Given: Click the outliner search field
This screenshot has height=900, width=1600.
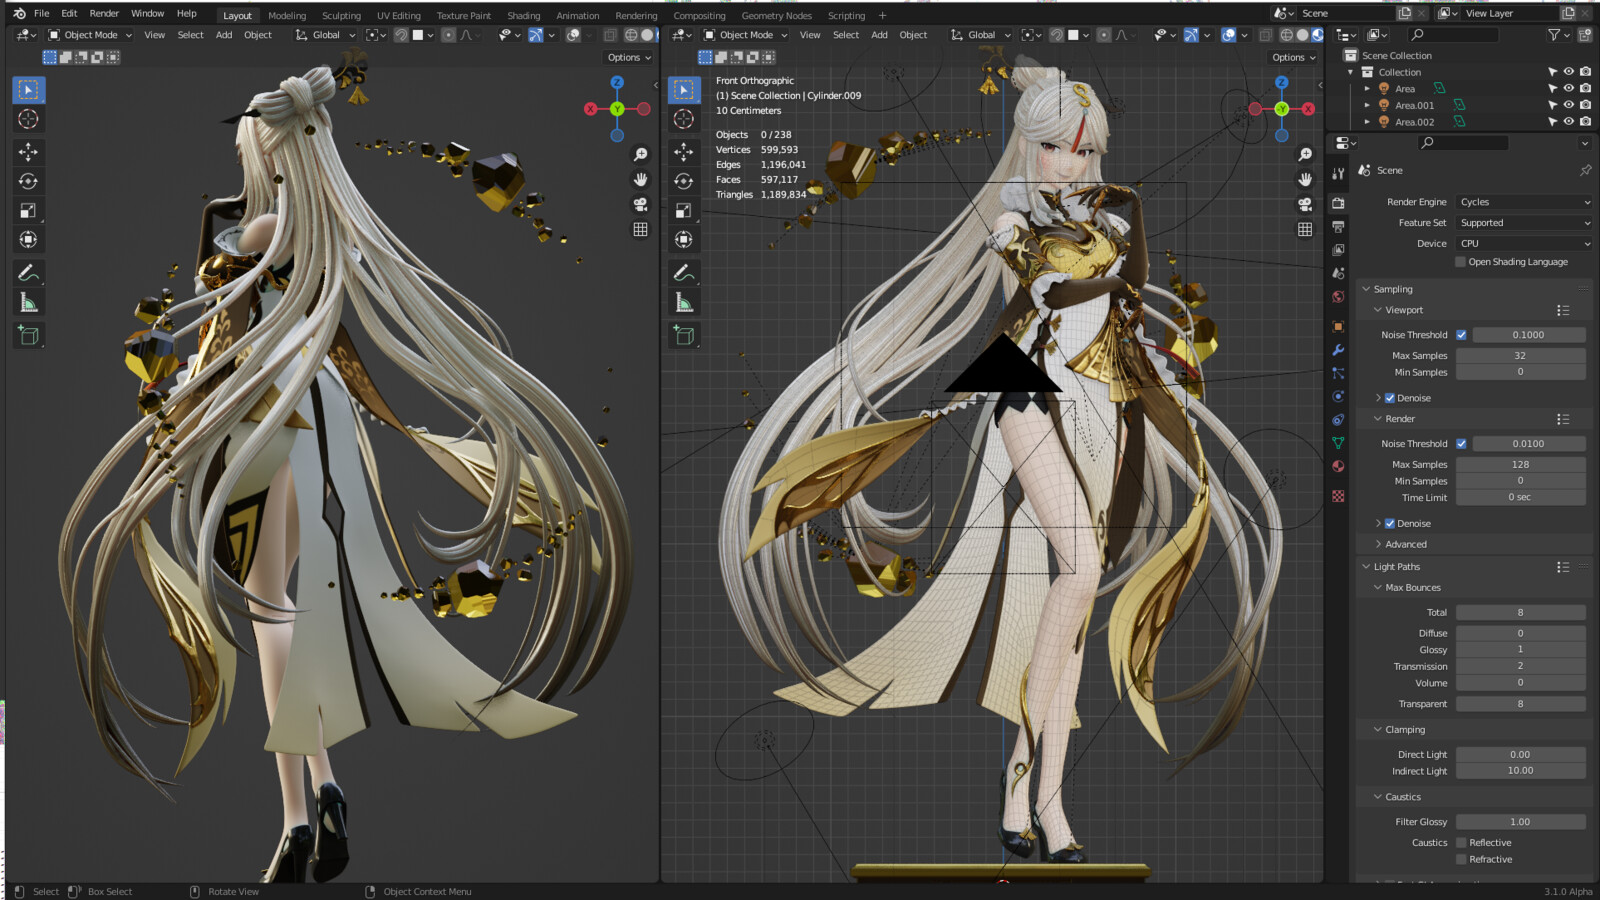Looking at the screenshot, I should click(x=1453, y=35).
